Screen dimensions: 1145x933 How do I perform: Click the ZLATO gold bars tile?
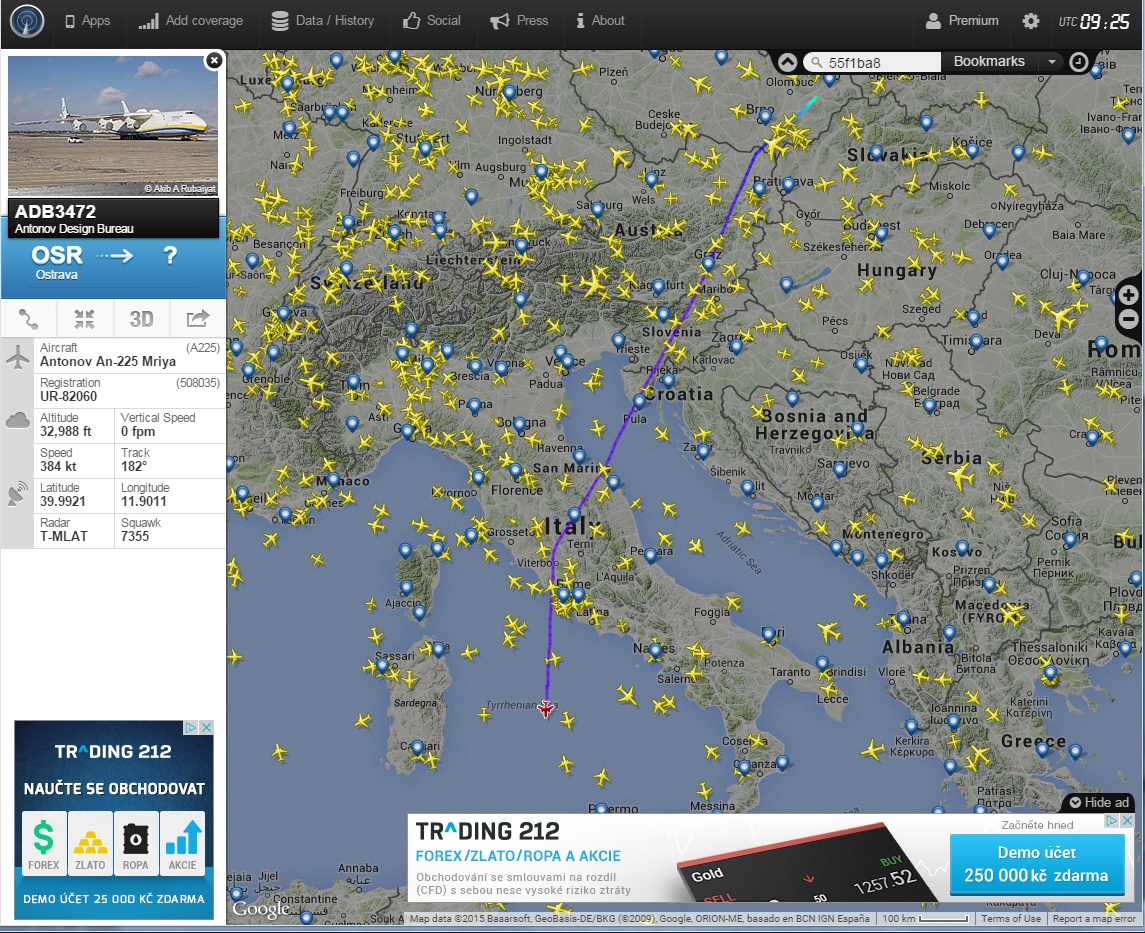(91, 843)
